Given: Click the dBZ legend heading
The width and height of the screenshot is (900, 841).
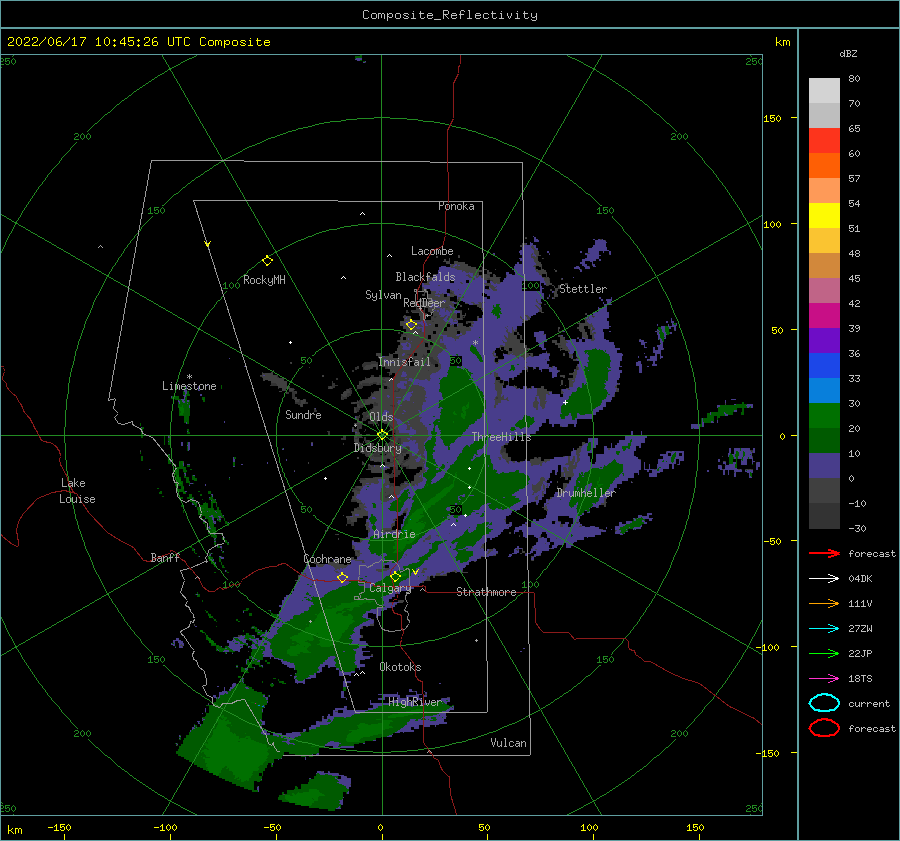Looking at the screenshot, I should tap(848, 53).
